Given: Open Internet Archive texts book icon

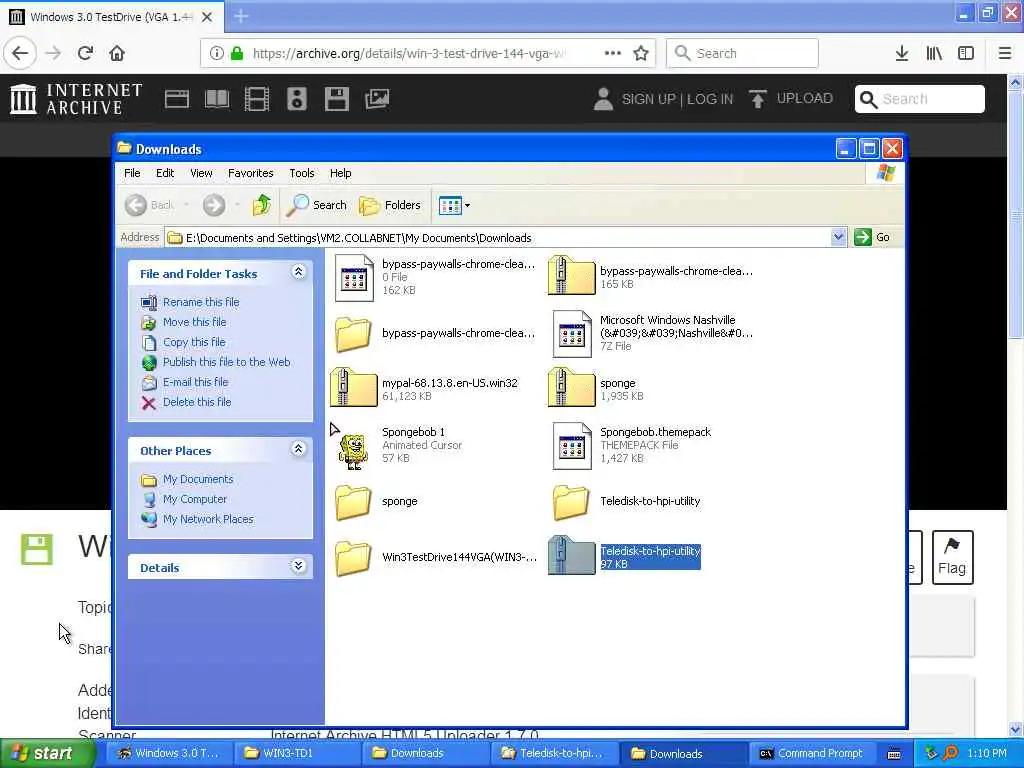Looking at the screenshot, I should tap(217, 99).
